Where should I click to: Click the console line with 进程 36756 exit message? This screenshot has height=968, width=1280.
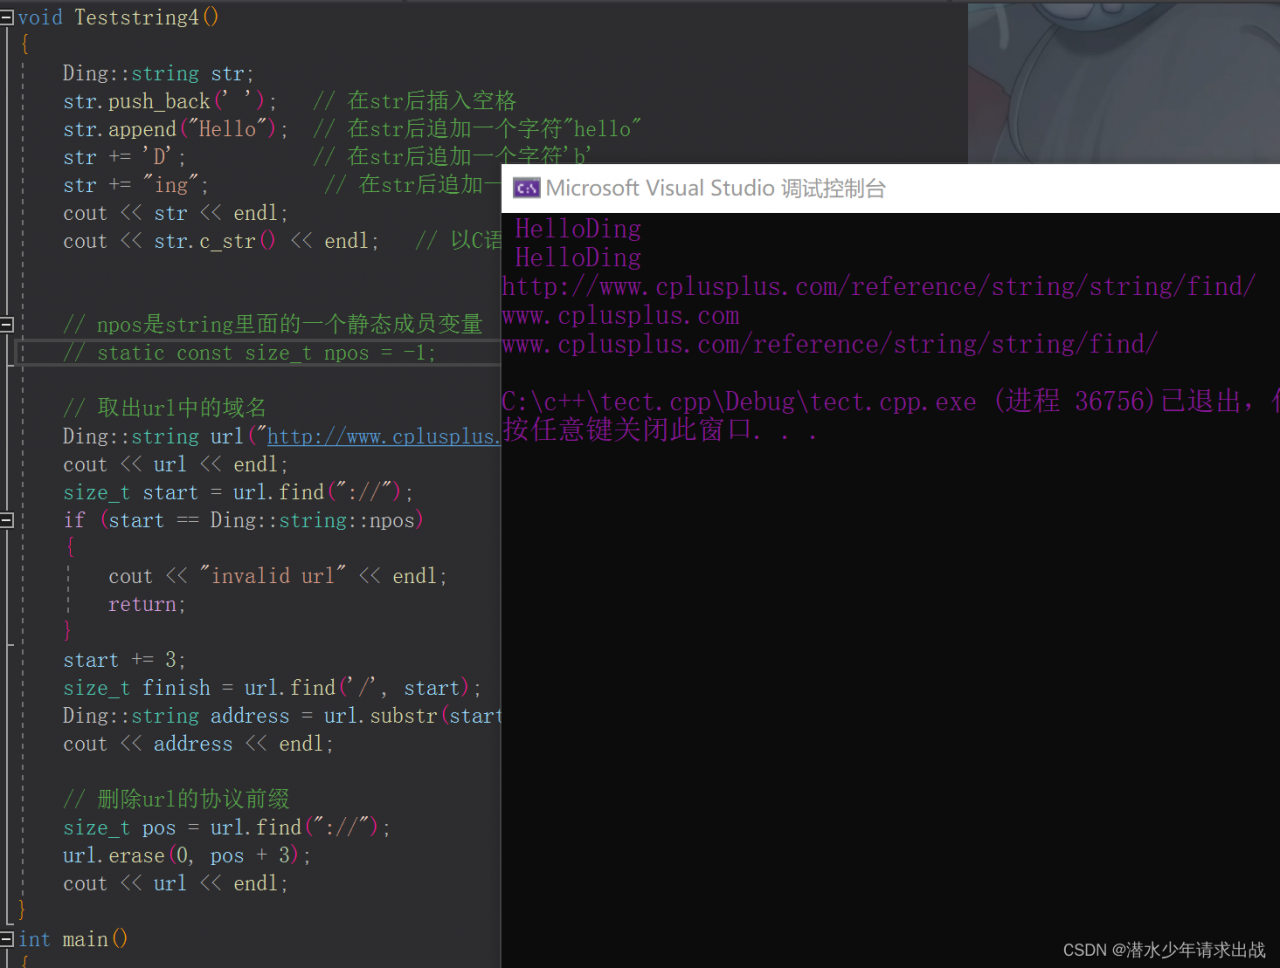click(x=890, y=402)
